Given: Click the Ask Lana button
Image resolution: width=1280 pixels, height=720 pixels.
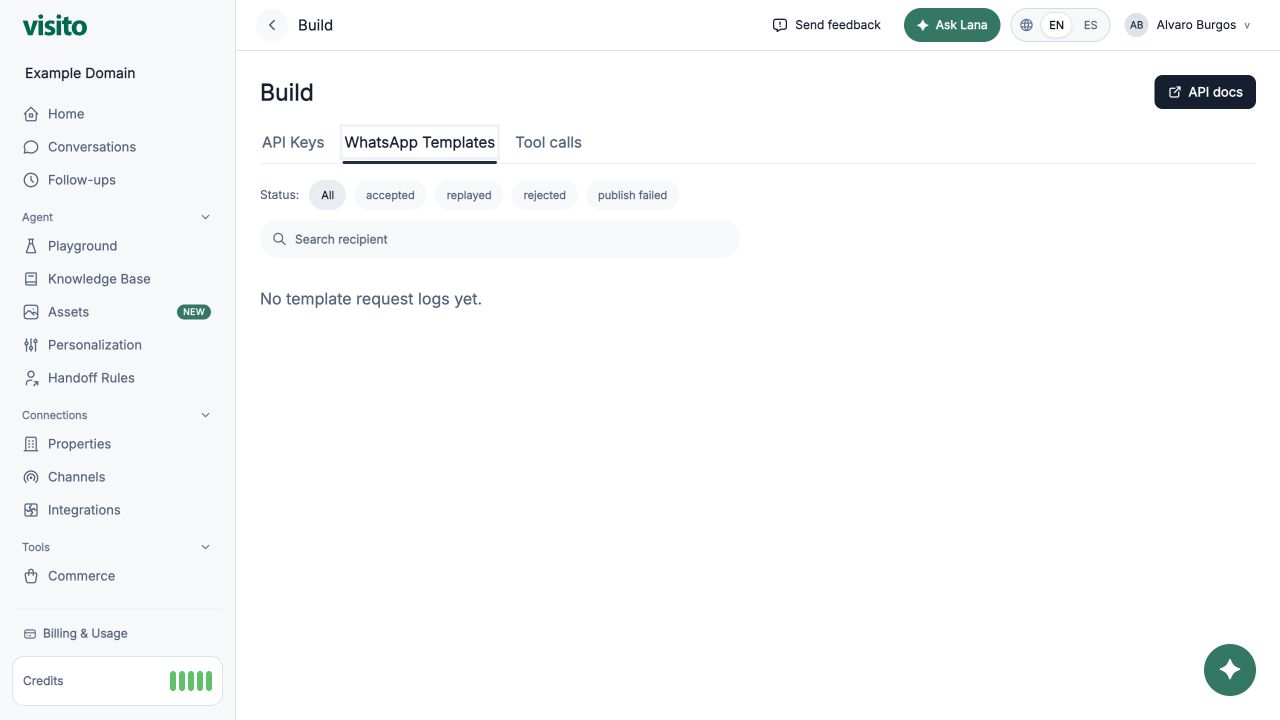Looking at the screenshot, I should pyautogui.click(x=952, y=25).
